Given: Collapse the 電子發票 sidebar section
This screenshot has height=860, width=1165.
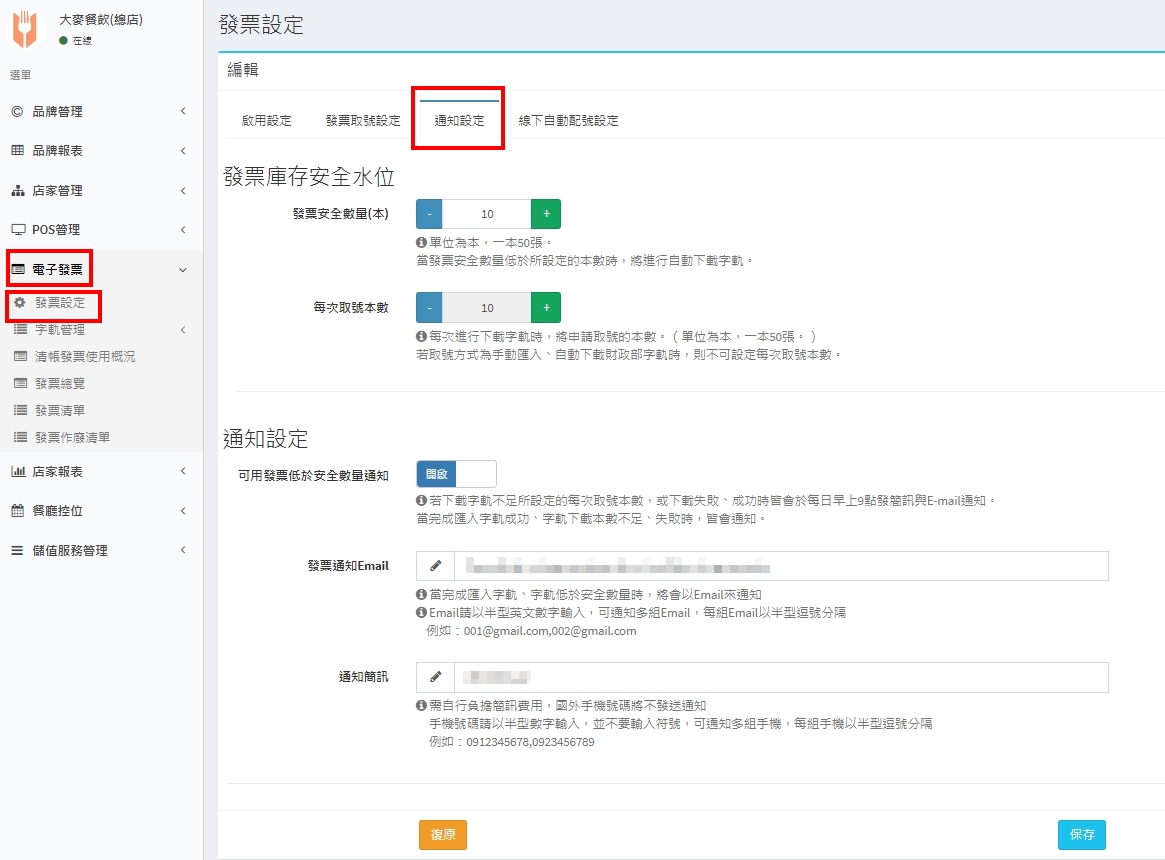Looking at the screenshot, I should 100,269.
